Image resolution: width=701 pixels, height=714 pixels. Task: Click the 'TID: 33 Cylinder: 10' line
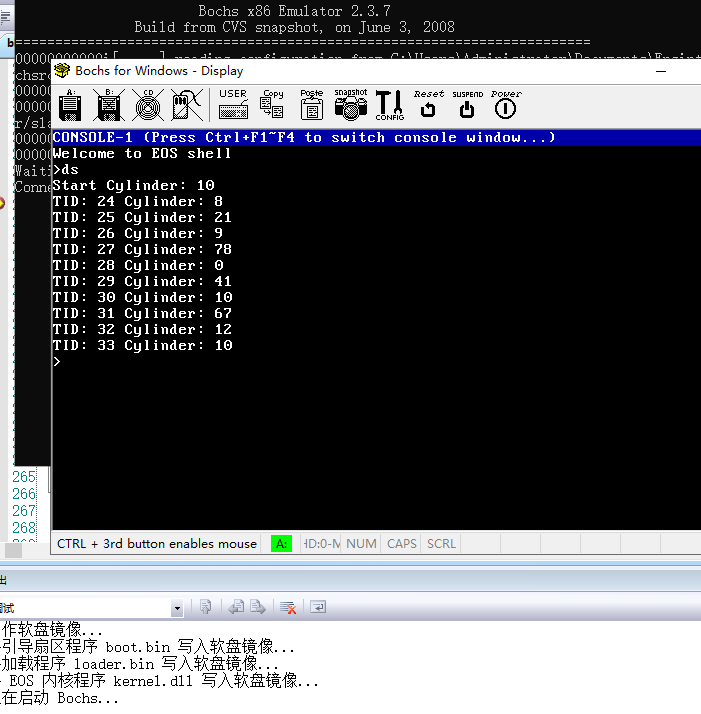pos(143,346)
